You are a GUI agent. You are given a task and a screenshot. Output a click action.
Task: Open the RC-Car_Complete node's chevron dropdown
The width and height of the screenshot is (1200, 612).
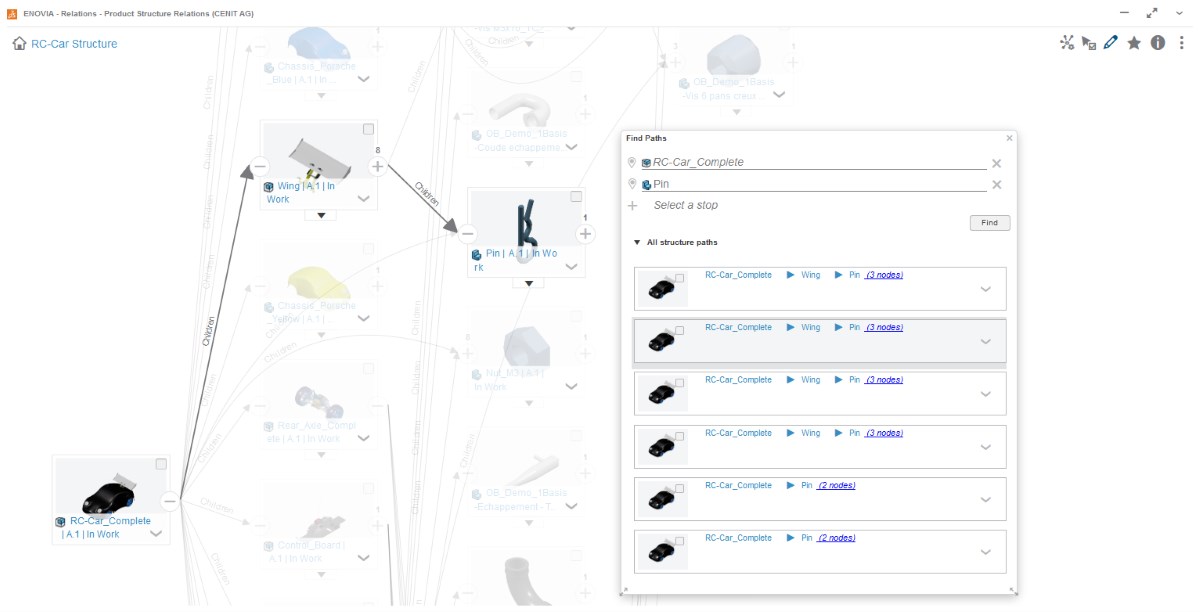(x=156, y=534)
